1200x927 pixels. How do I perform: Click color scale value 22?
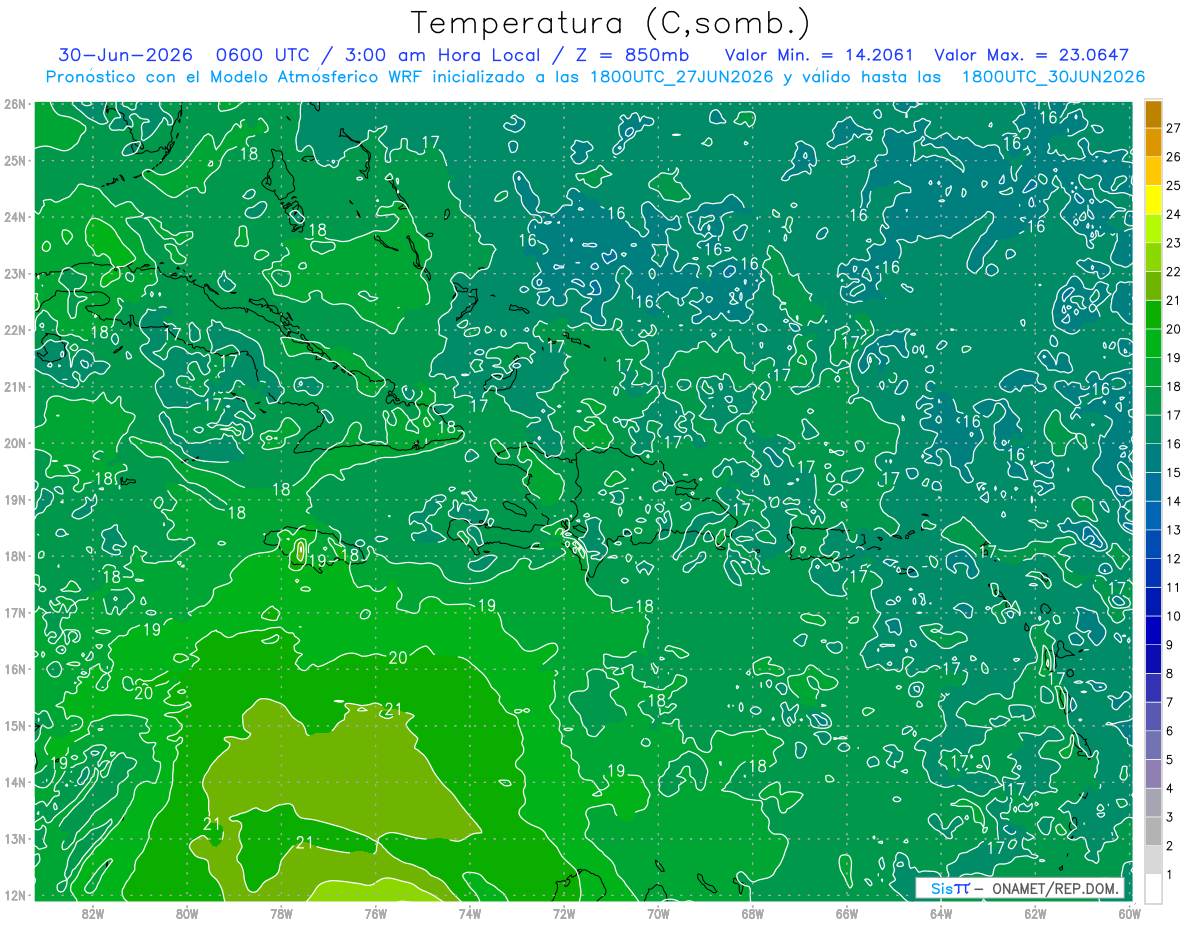1174,272
